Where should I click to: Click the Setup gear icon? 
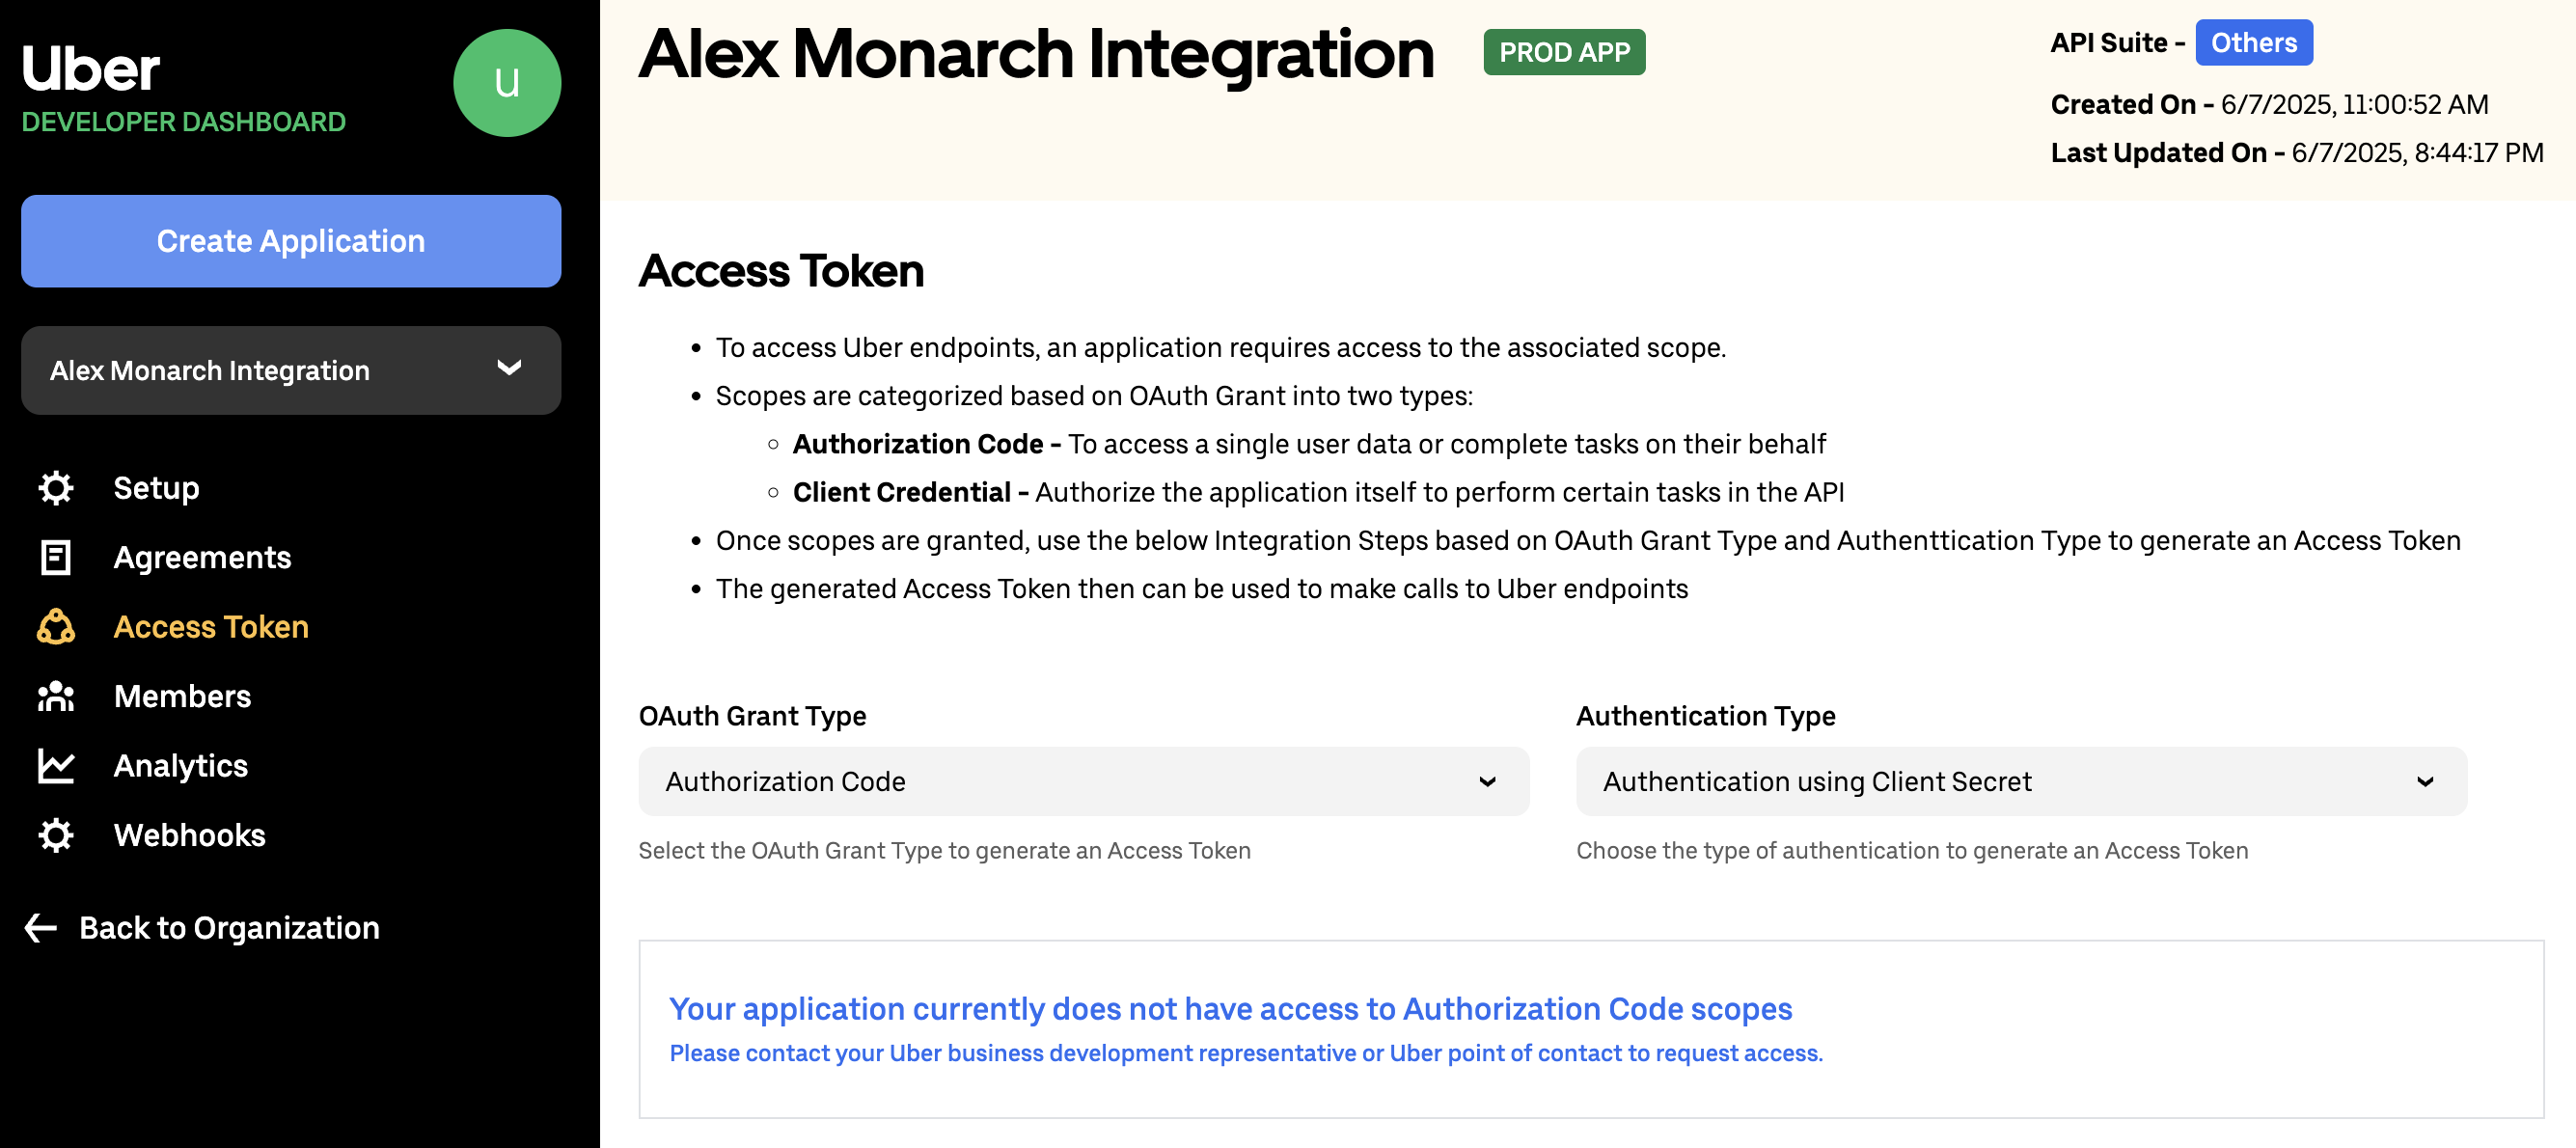pyautogui.click(x=56, y=488)
